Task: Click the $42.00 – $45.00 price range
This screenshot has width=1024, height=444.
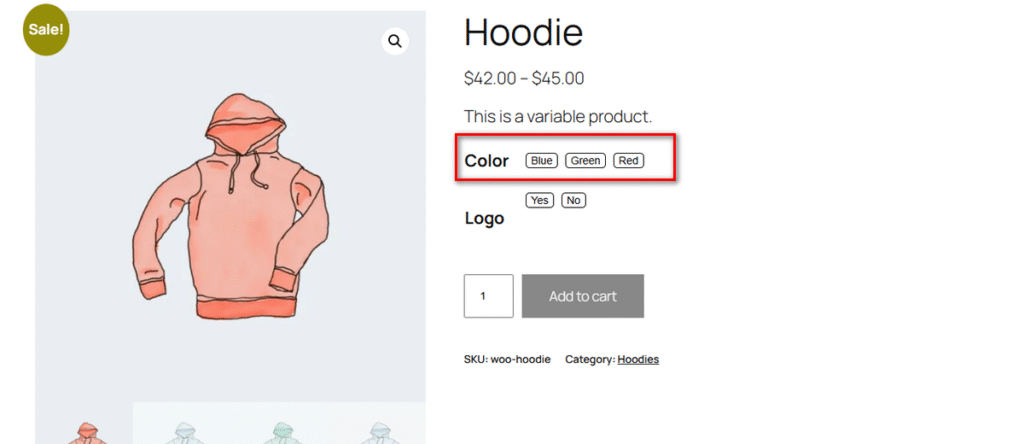Action: 524,78
